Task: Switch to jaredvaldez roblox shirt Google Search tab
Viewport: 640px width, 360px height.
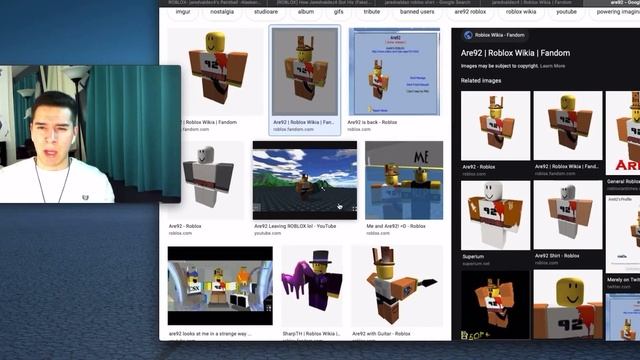Action: [x=427, y=2]
